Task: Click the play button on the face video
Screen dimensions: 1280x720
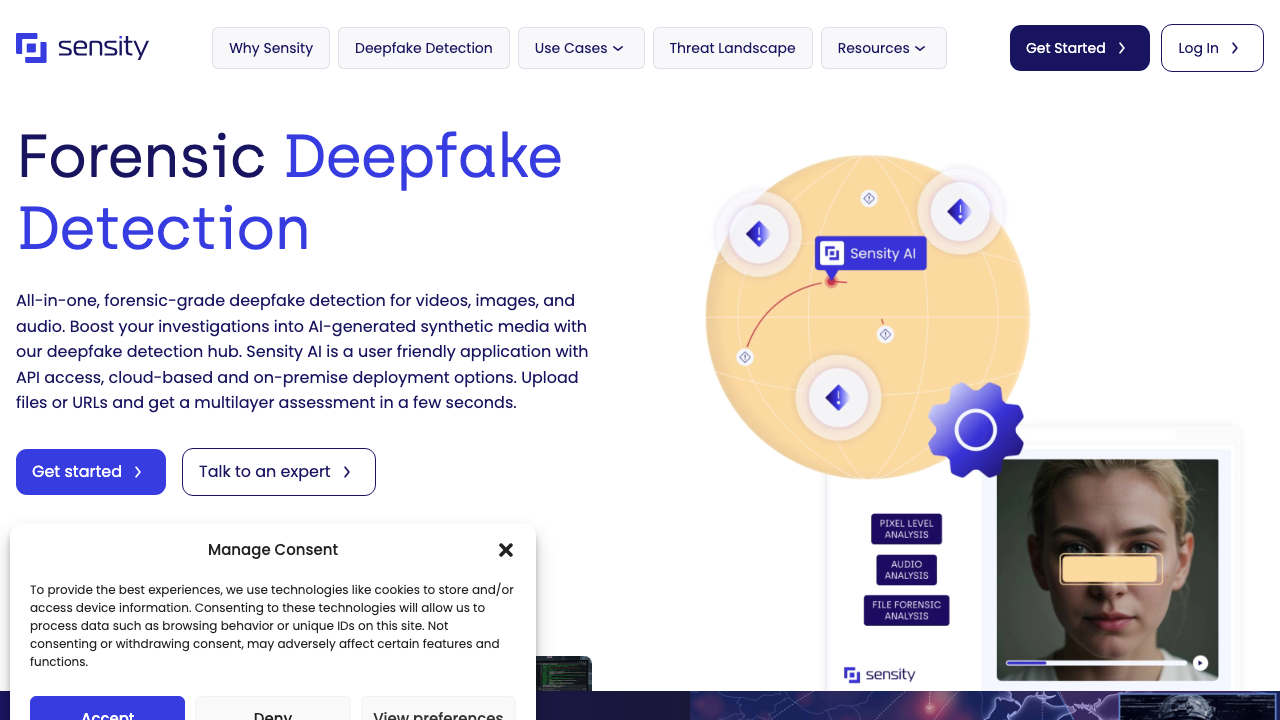Action: pos(1200,663)
